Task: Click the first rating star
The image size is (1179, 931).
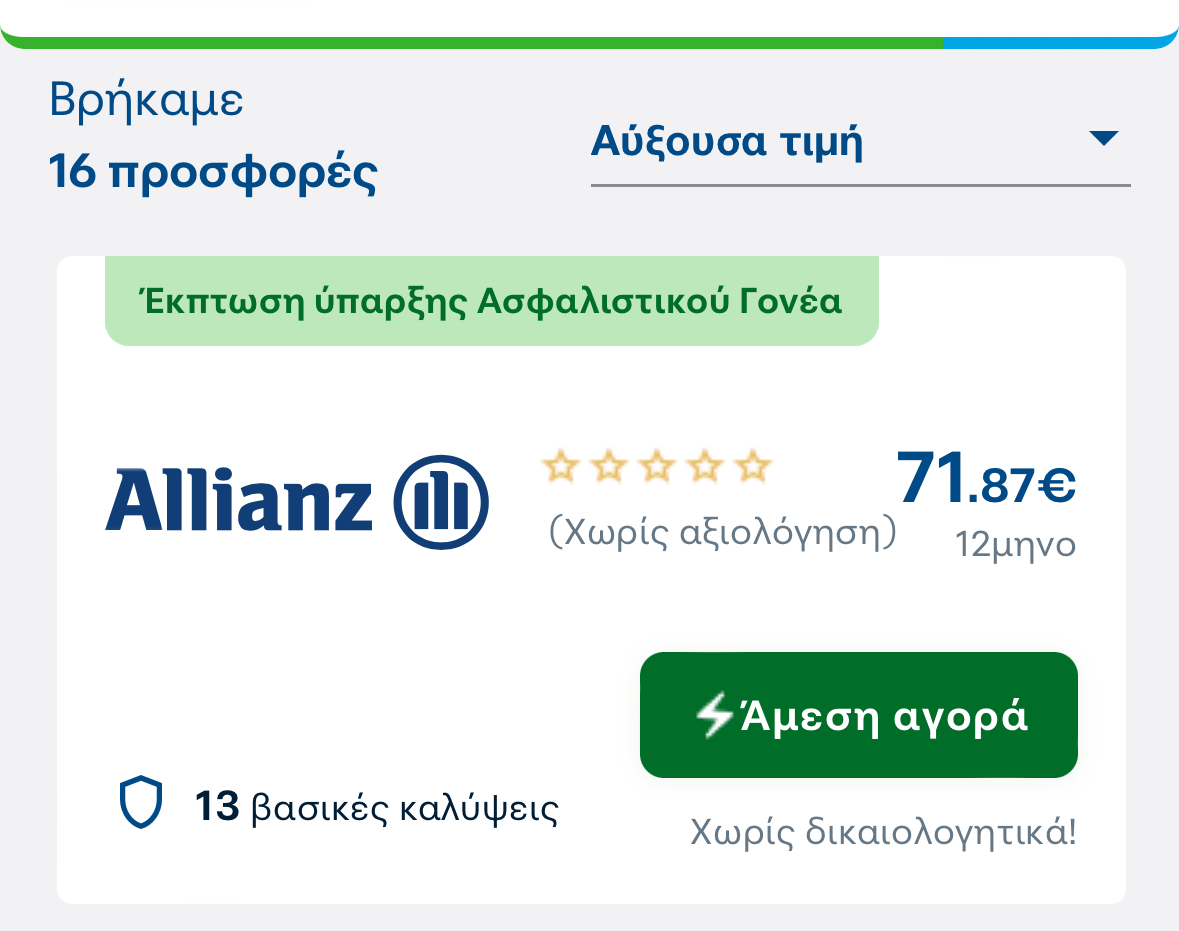Action: pos(561,466)
